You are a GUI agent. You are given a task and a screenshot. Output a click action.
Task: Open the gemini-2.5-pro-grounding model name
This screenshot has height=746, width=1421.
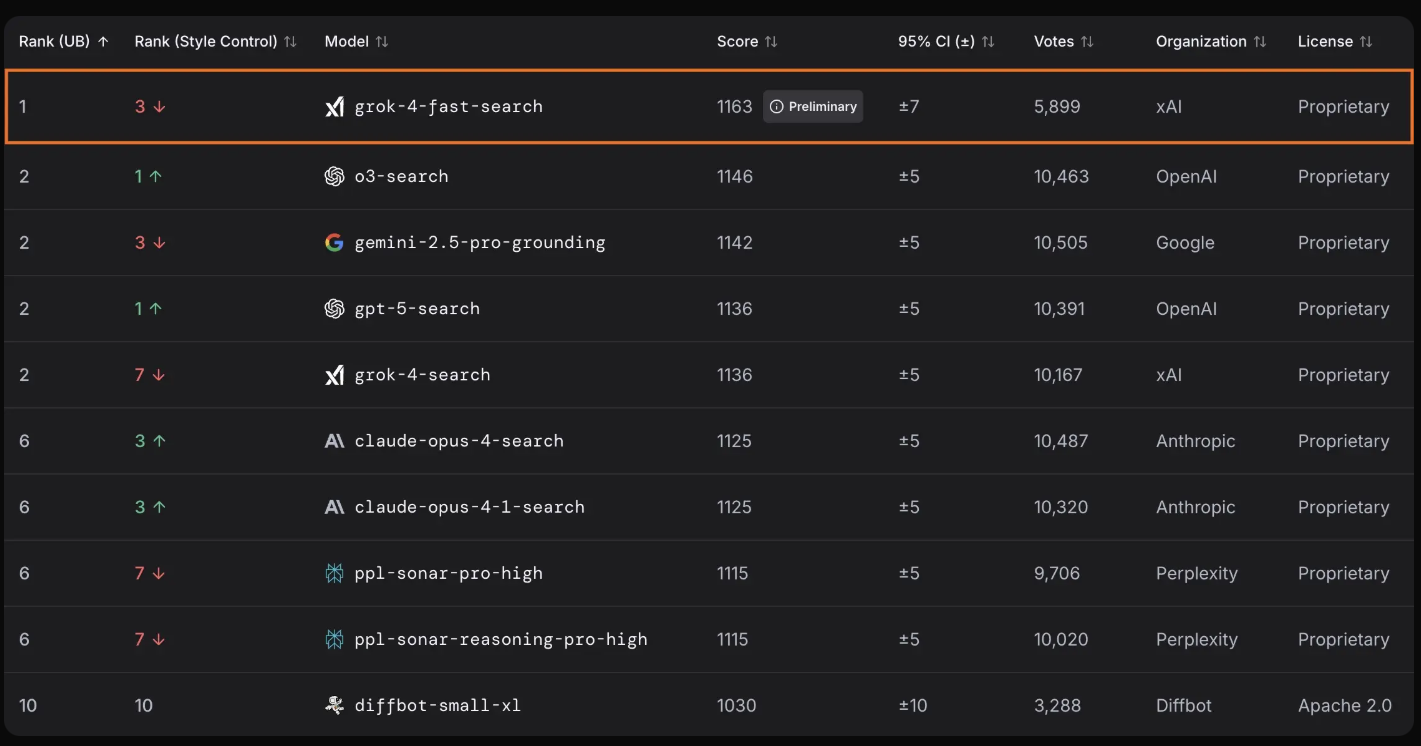click(480, 243)
